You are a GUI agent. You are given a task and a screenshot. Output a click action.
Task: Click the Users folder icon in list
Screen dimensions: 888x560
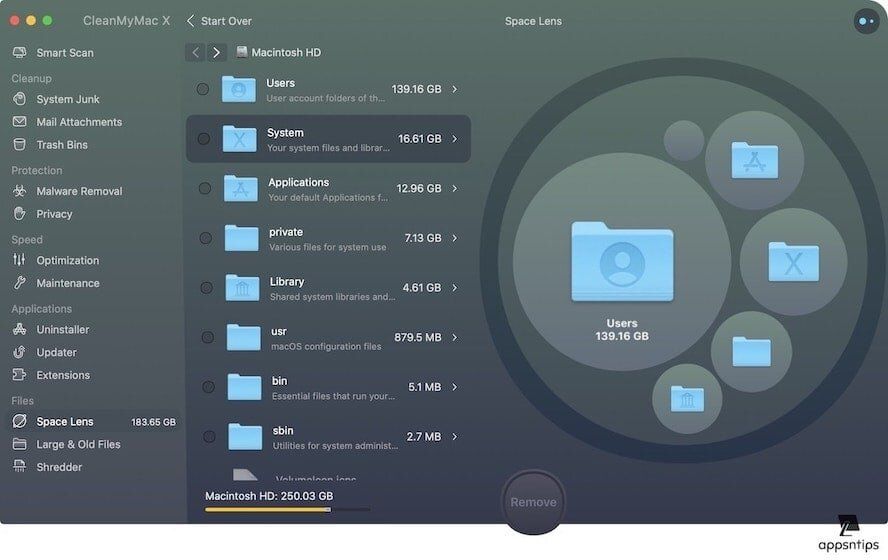coord(238,89)
